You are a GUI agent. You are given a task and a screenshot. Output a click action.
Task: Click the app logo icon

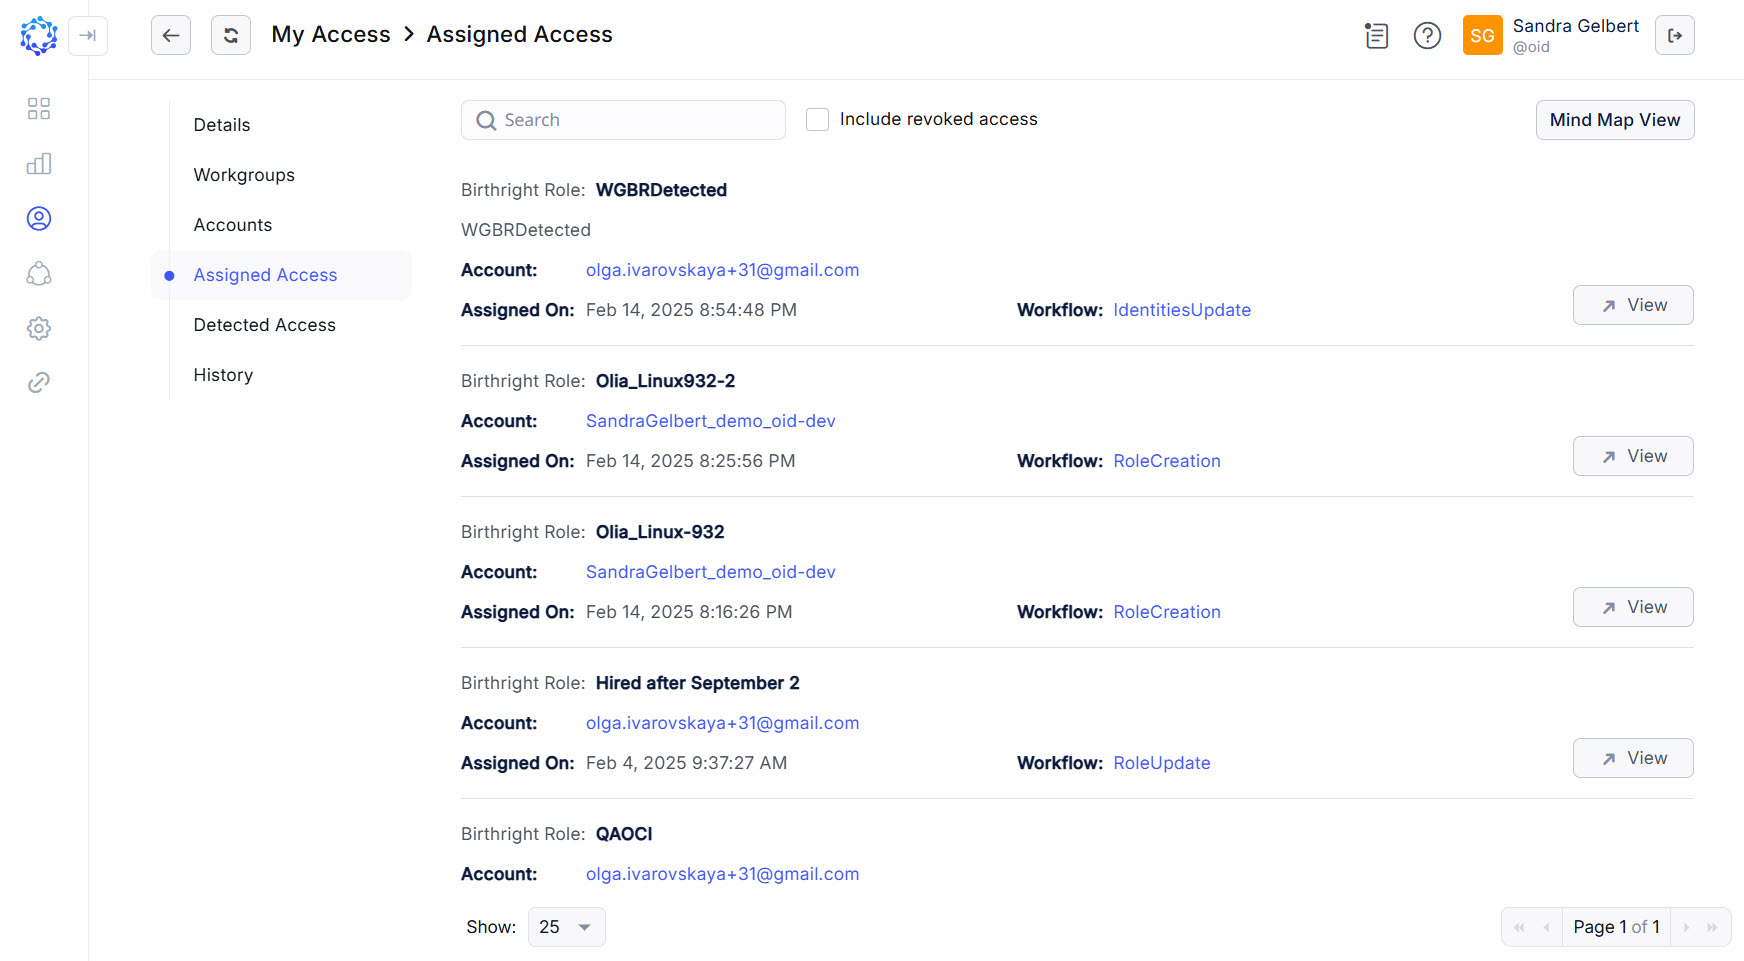(39, 36)
